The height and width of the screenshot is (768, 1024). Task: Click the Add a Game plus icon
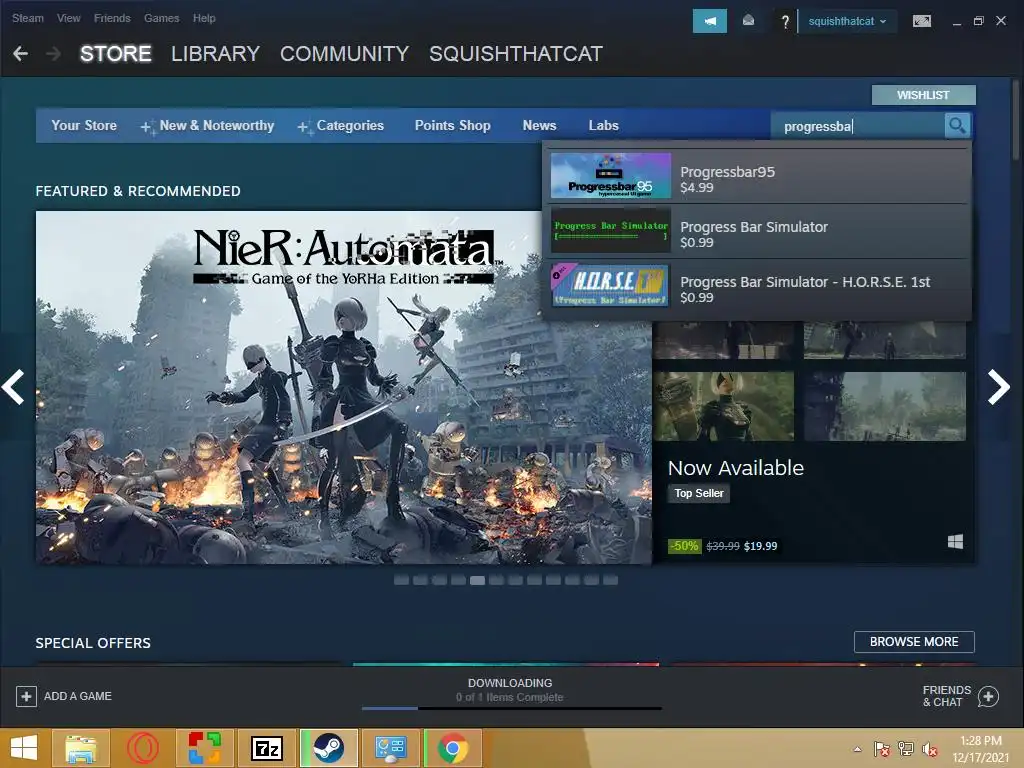click(26, 696)
